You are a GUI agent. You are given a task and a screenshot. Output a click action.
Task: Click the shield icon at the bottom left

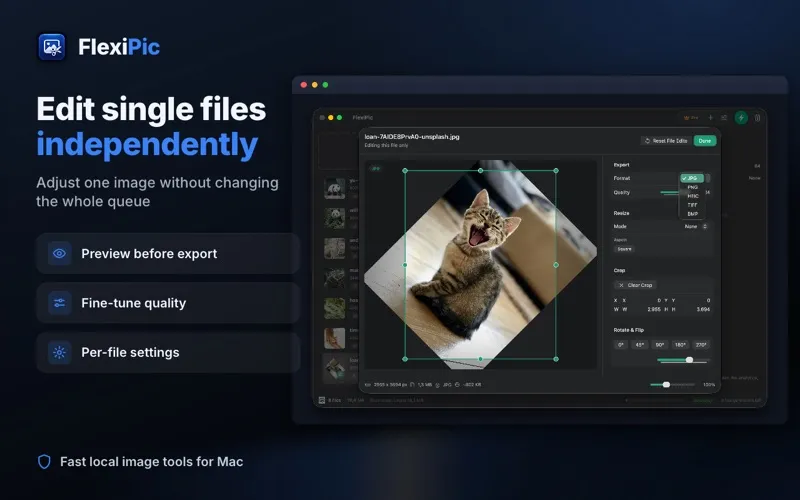coord(44,462)
